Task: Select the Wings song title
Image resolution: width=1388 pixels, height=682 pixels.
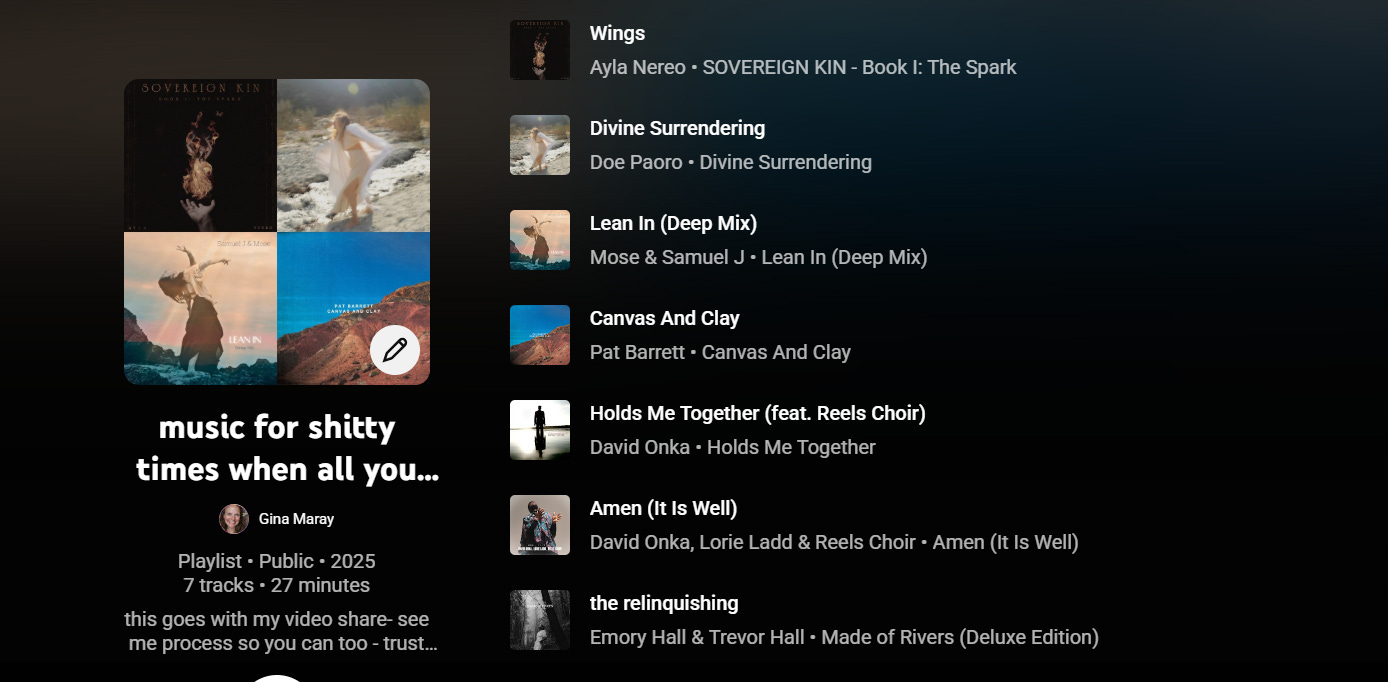Action: pos(617,33)
